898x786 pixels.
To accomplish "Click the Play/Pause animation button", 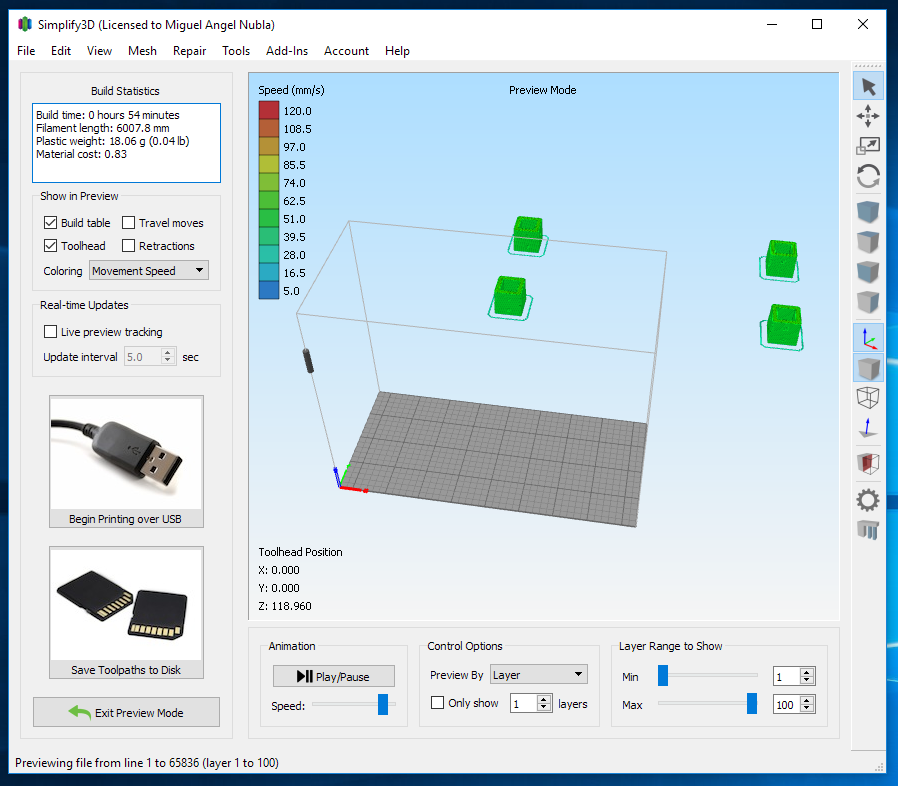I will (334, 676).
